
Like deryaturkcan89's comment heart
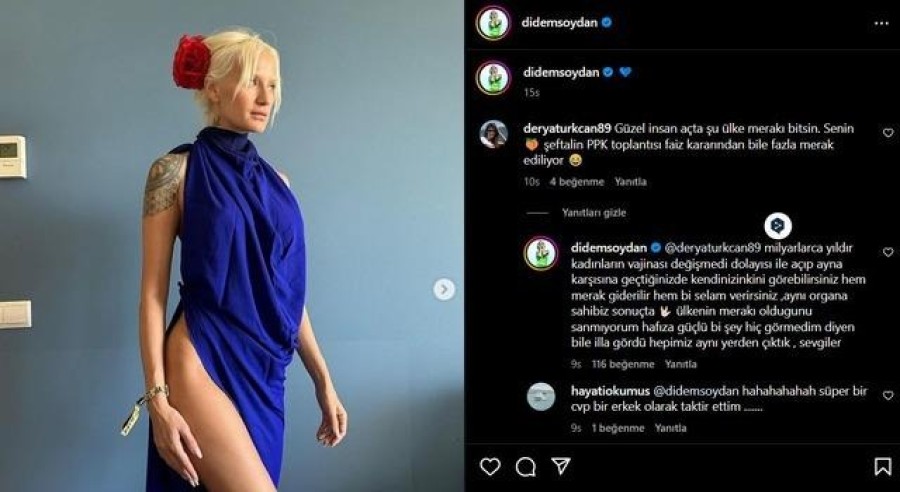click(x=888, y=133)
